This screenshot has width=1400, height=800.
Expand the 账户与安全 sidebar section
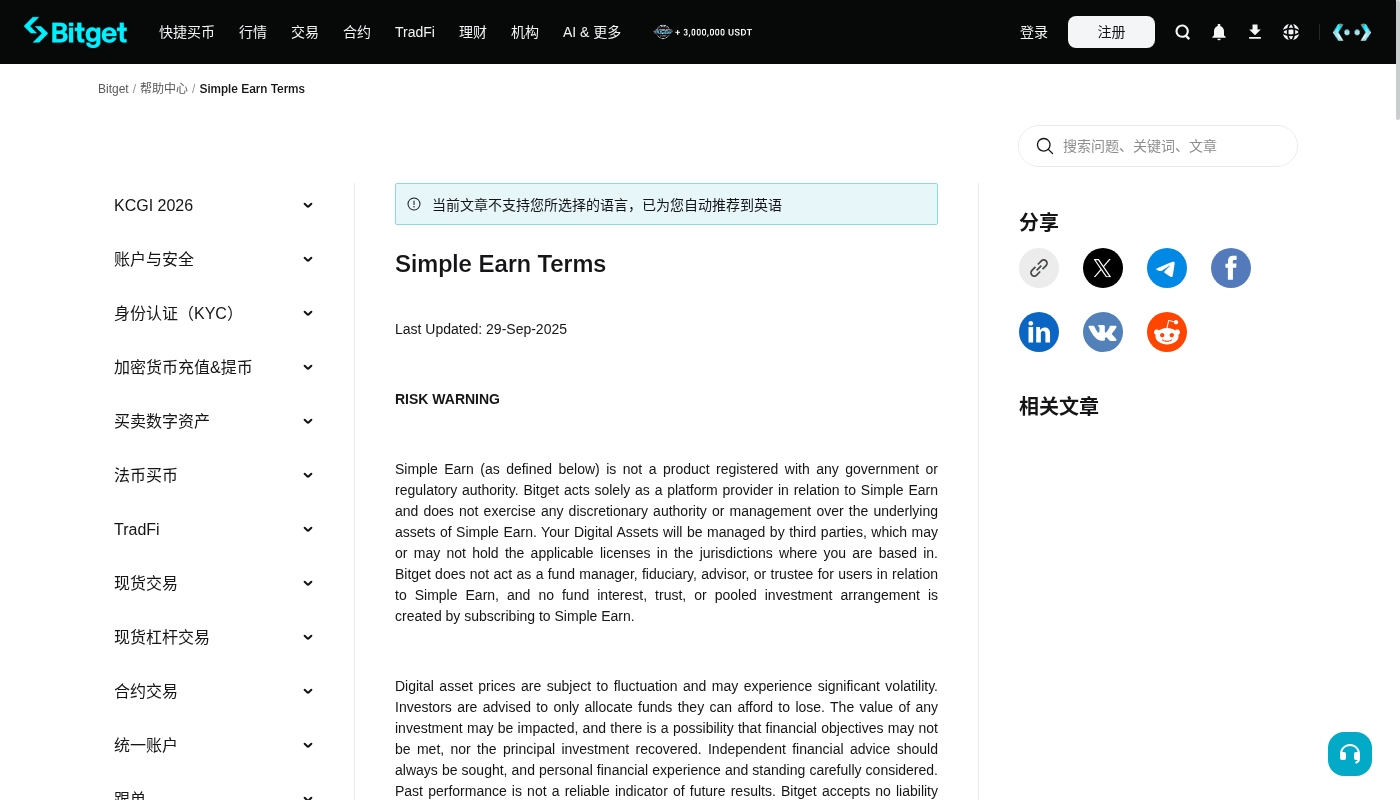click(x=214, y=259)
